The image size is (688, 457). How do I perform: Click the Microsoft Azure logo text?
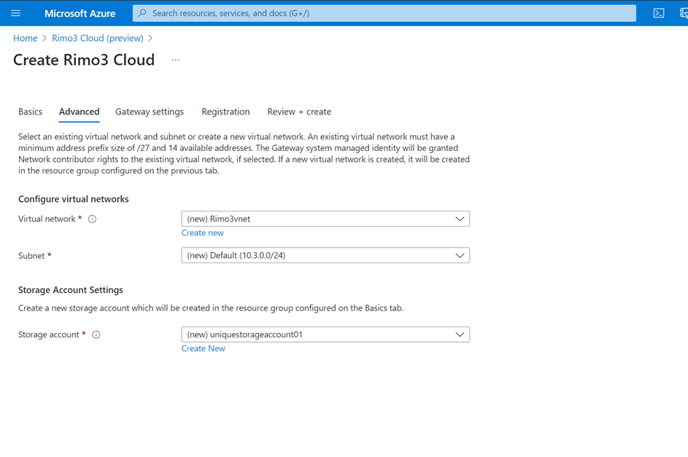80,14
